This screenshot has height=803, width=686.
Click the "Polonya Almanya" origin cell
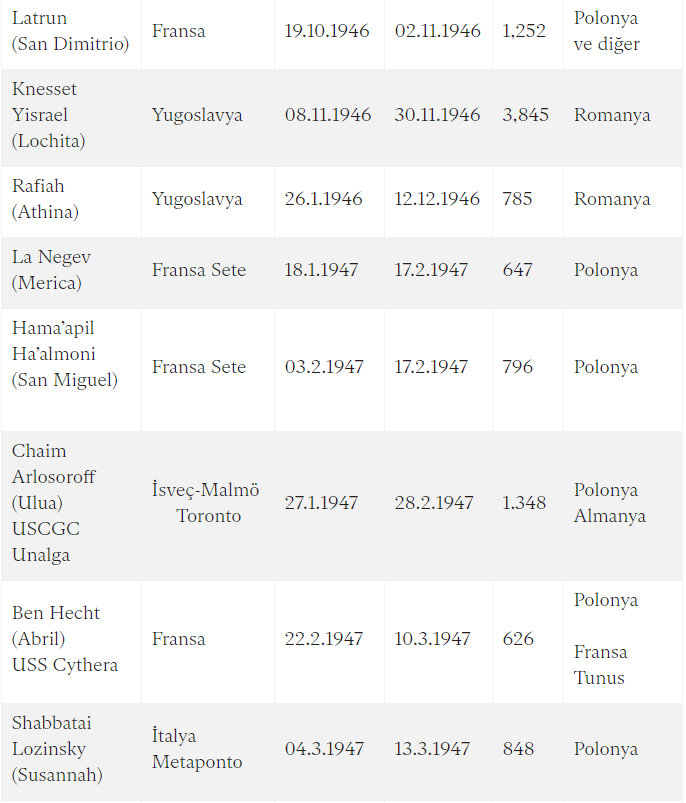coord(610,503)
